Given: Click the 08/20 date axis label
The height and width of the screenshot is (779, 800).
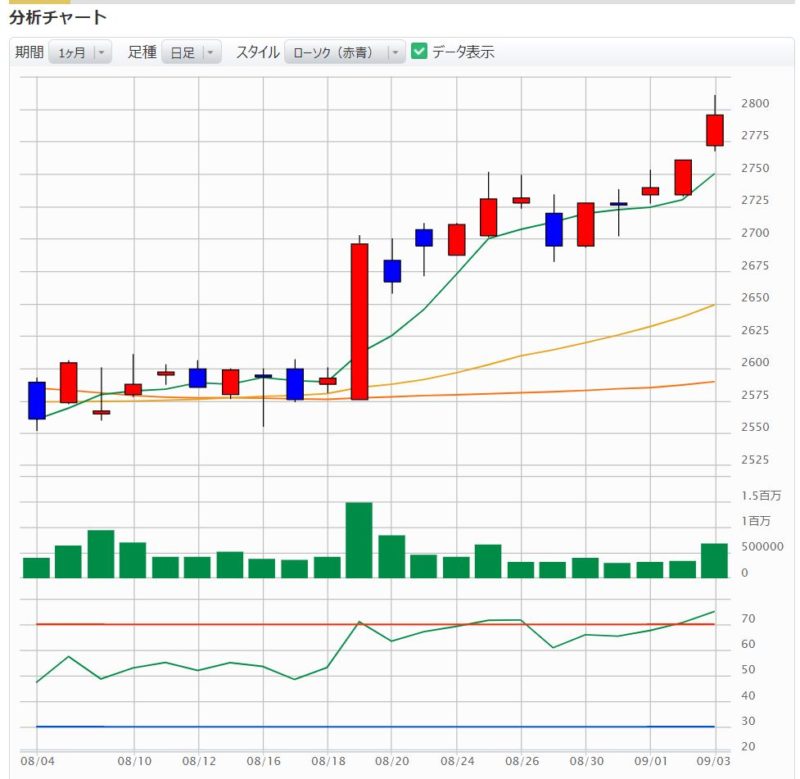Looking at the screenshot, I should 392,761.
